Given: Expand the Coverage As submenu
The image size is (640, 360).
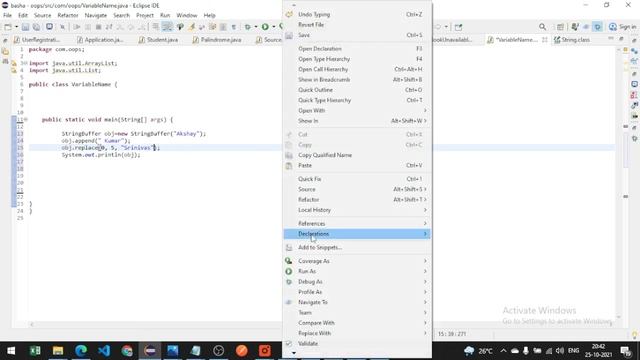Looking at the screenshot, I should pos(357,261).
